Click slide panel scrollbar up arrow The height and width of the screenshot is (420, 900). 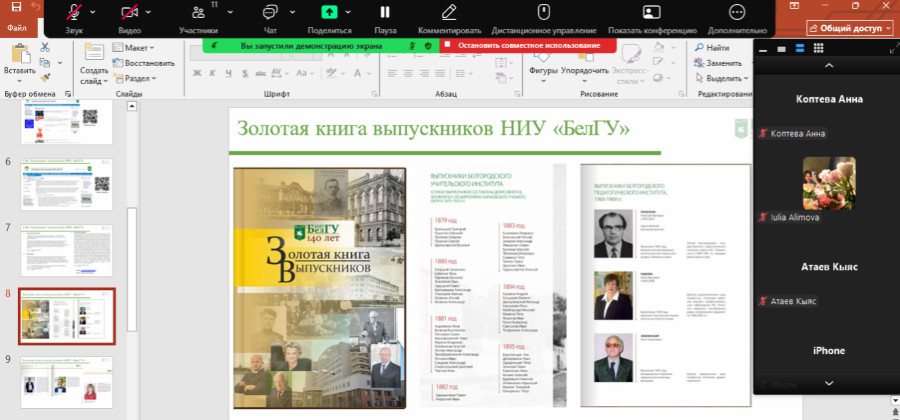point(132,106)
